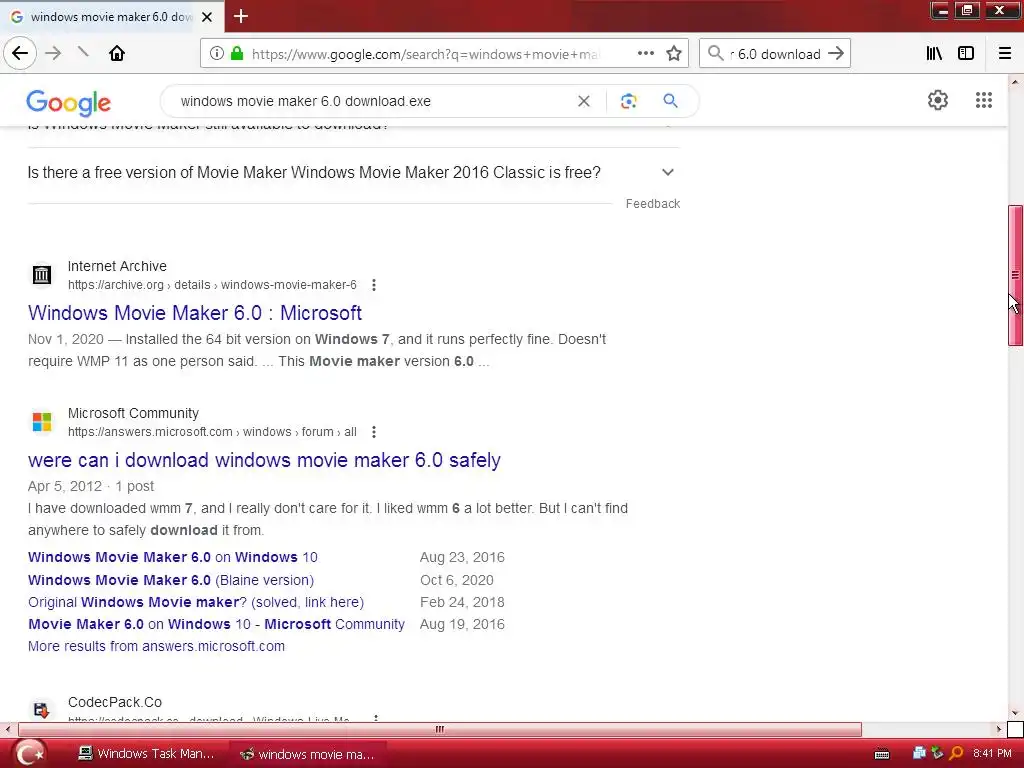Click the 'CodecPack.Co' site name
The image size is (1024, 768).
click(x=115, y=702)
